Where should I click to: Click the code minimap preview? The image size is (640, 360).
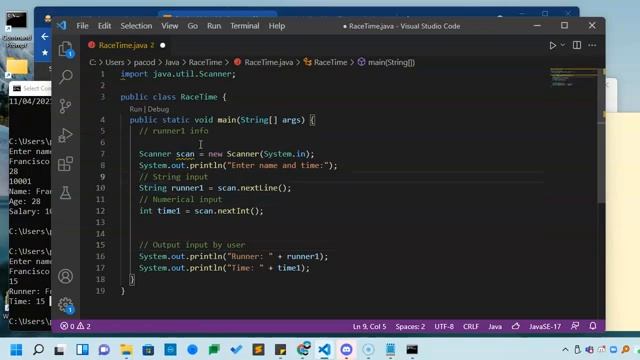pyautogui.click(x=573, y=77)
